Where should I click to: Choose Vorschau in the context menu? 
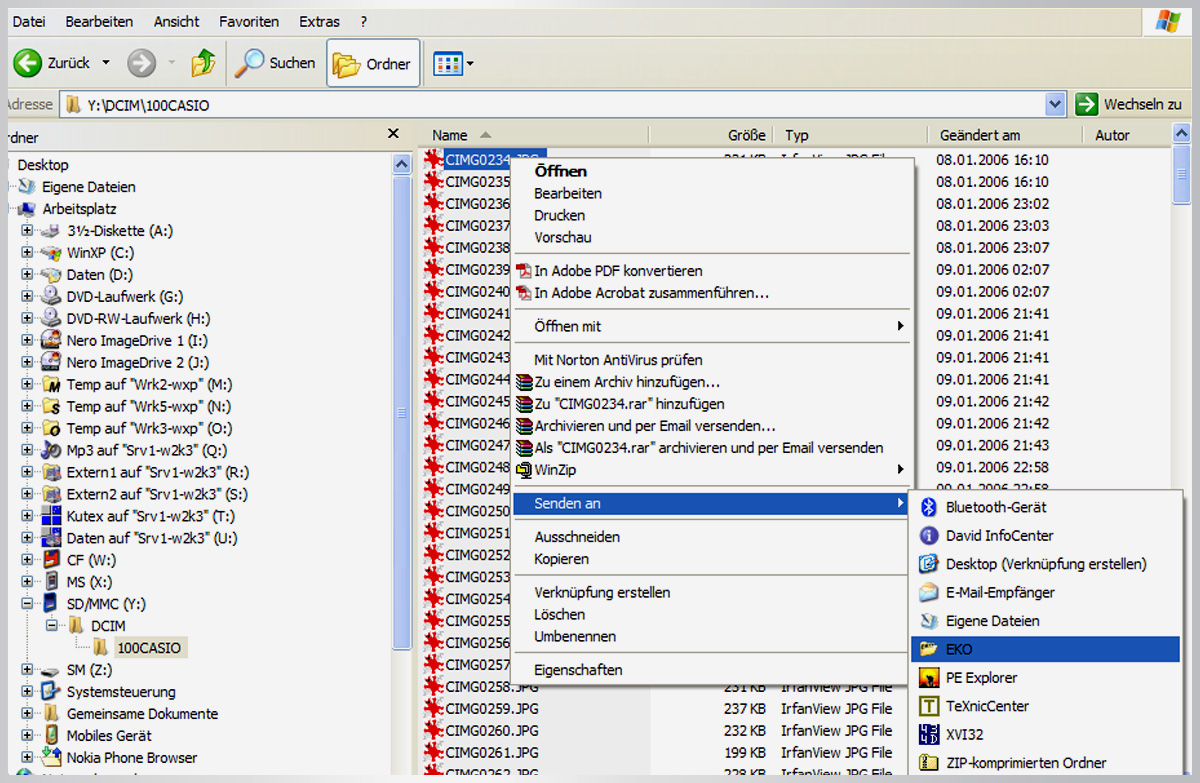712,238
